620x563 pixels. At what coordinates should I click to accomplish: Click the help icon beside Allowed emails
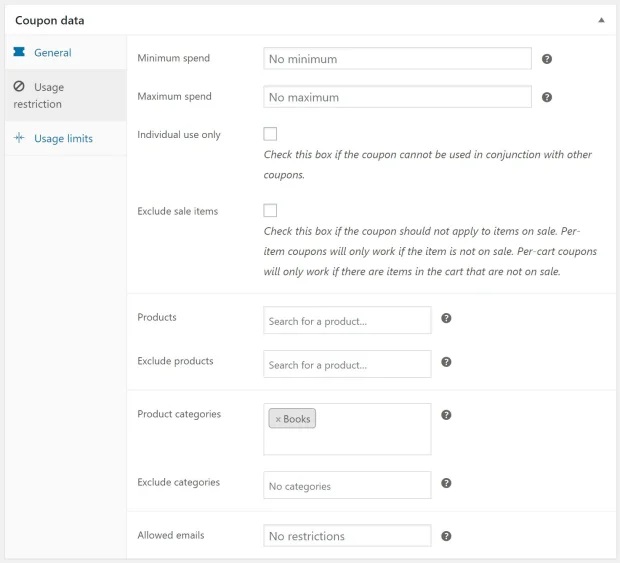447,536
